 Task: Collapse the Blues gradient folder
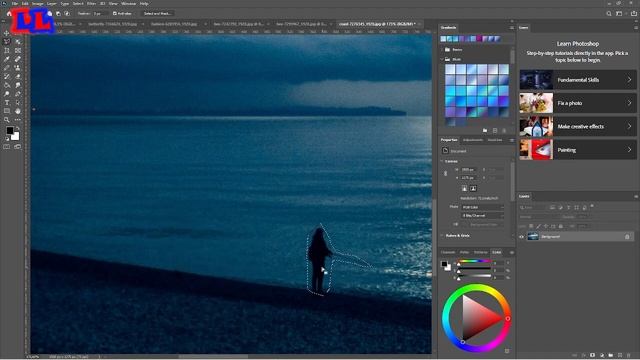point(442,59)
